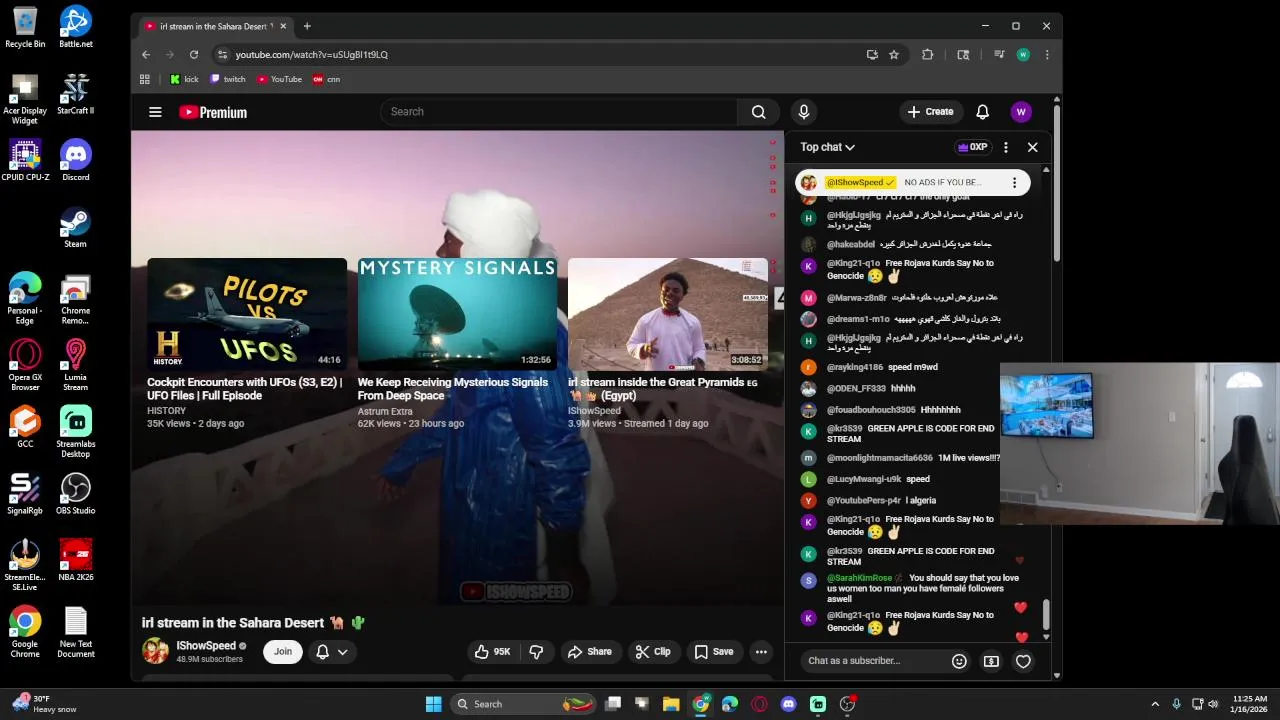This screenshot has width=1280, height=720.
Task: Click the live chat scrollbar thumb
Action: coord(1046,614)
